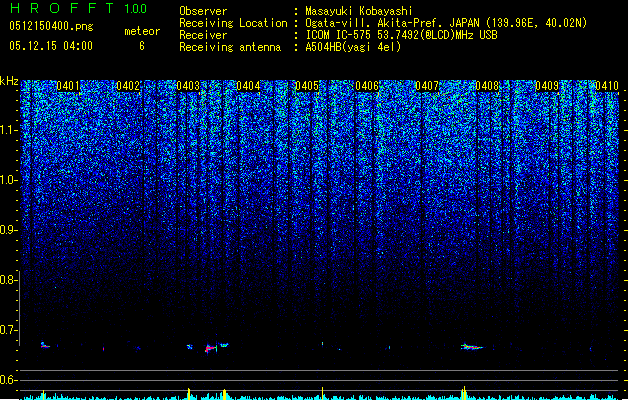Image resolution: width=629 pixels, height=400 pixels.
Task: Click the 0403 time marker
Action: click(x=188, y=86)
